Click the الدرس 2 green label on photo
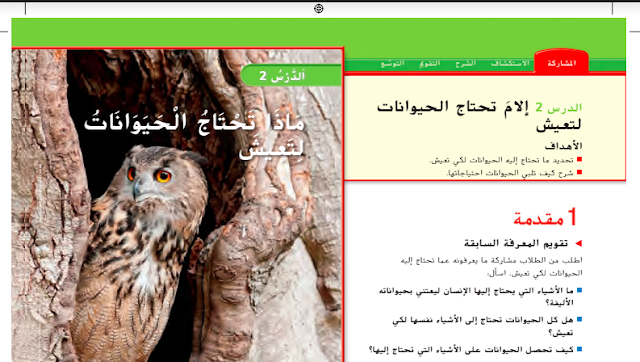 (291, 76)
